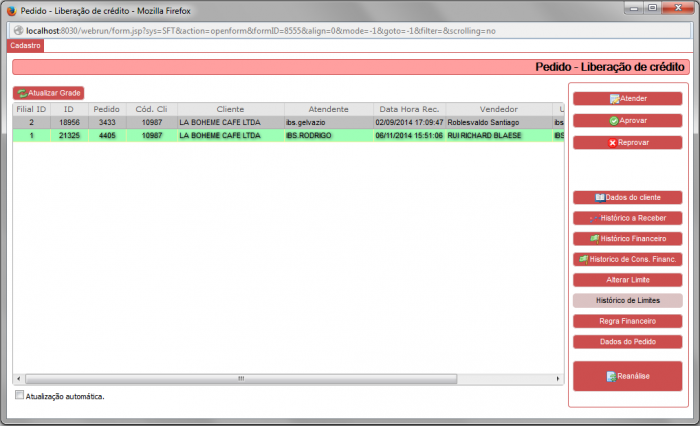
Task: Click atendente cell IBS.RODRIGO
Action: 329,135
